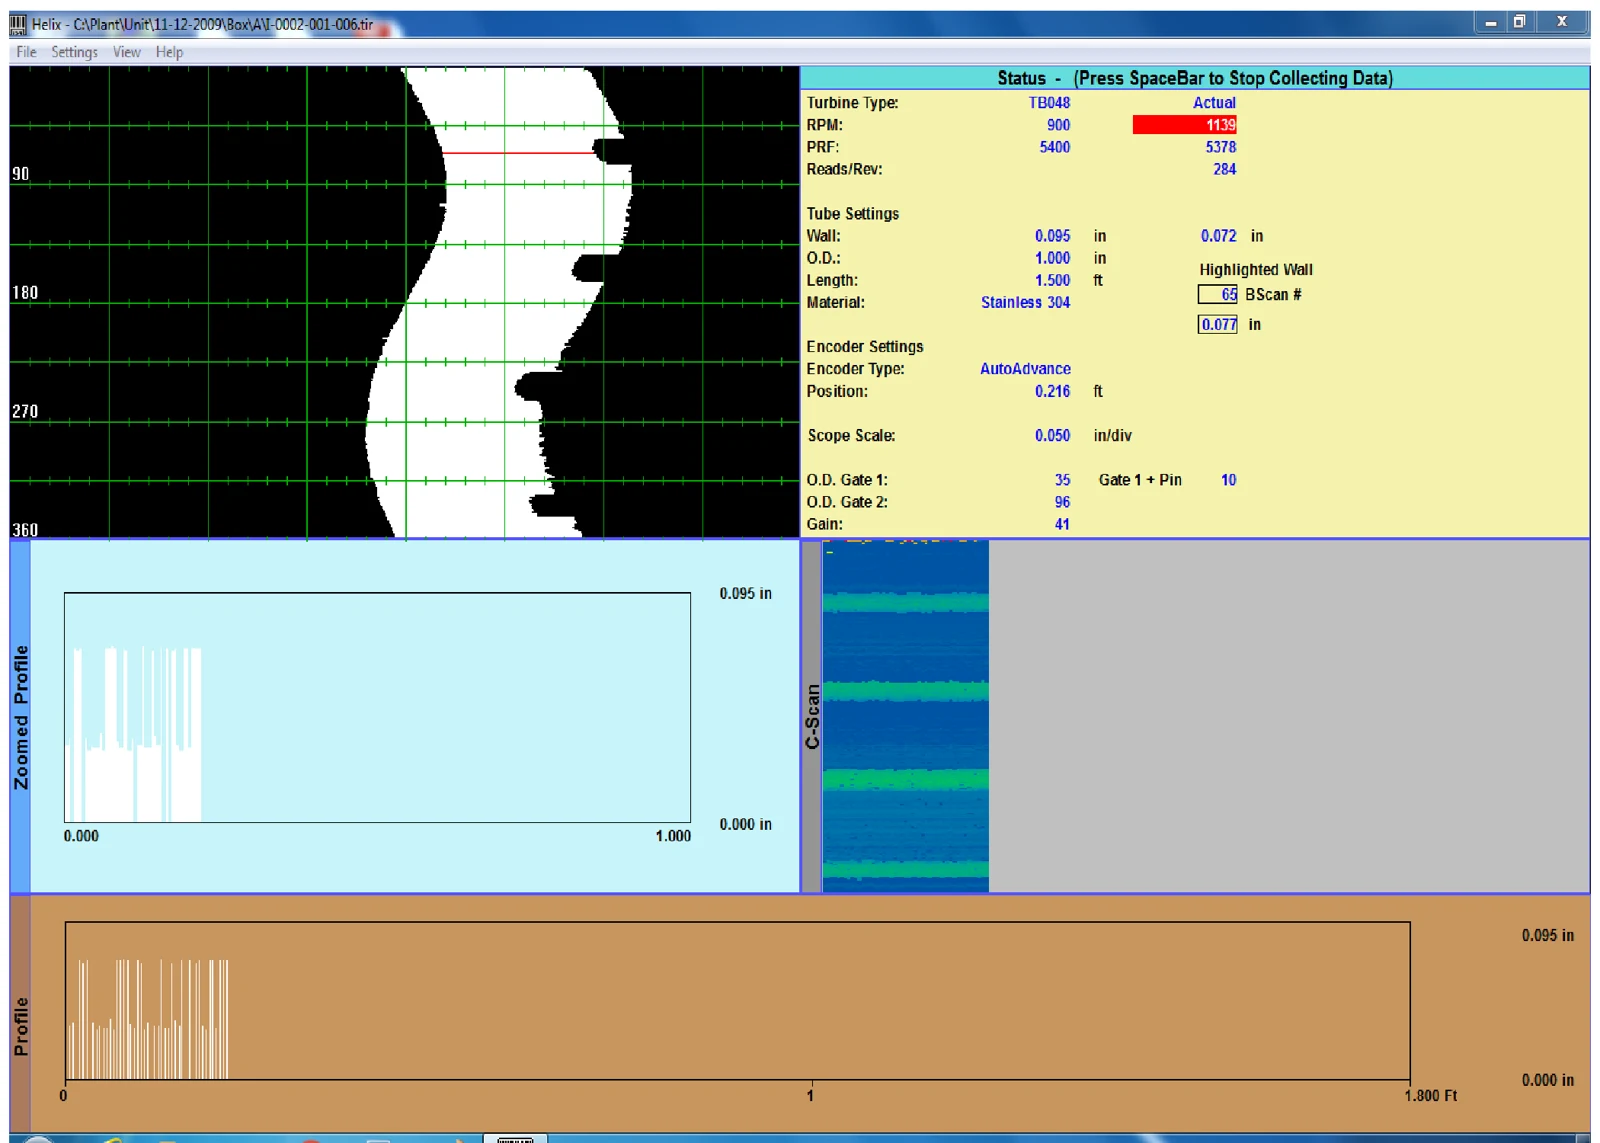The image size is (1600, 1143).
Task: Click the Helix application icon in title bar
Action: point(19,23)
